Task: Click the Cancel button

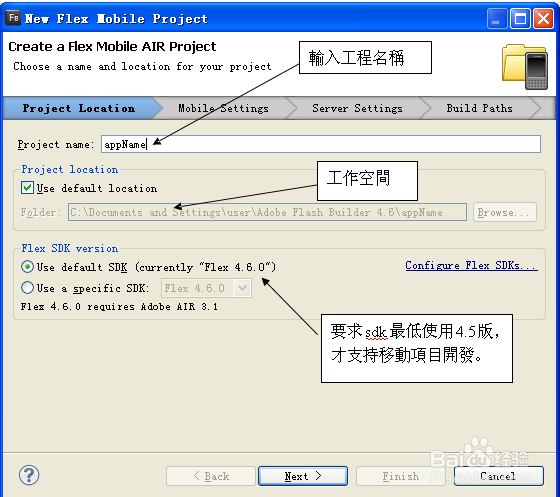Action: coord(499,476)
